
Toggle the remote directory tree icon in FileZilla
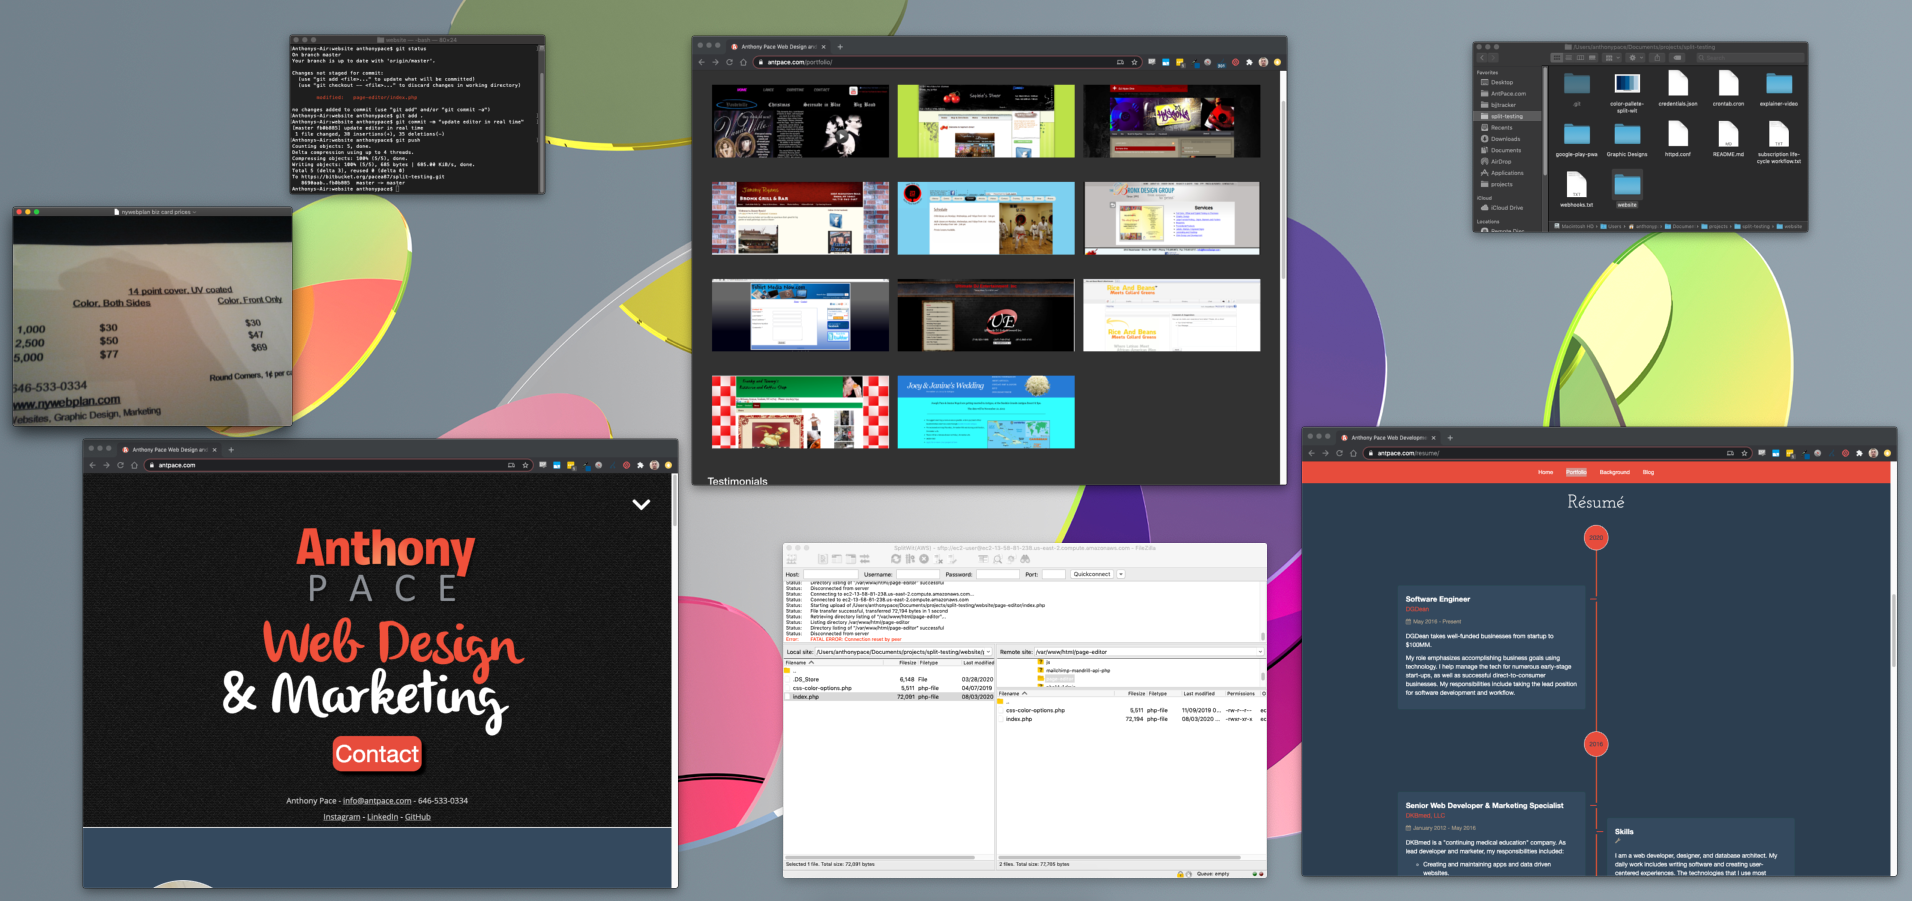[851, 559]
